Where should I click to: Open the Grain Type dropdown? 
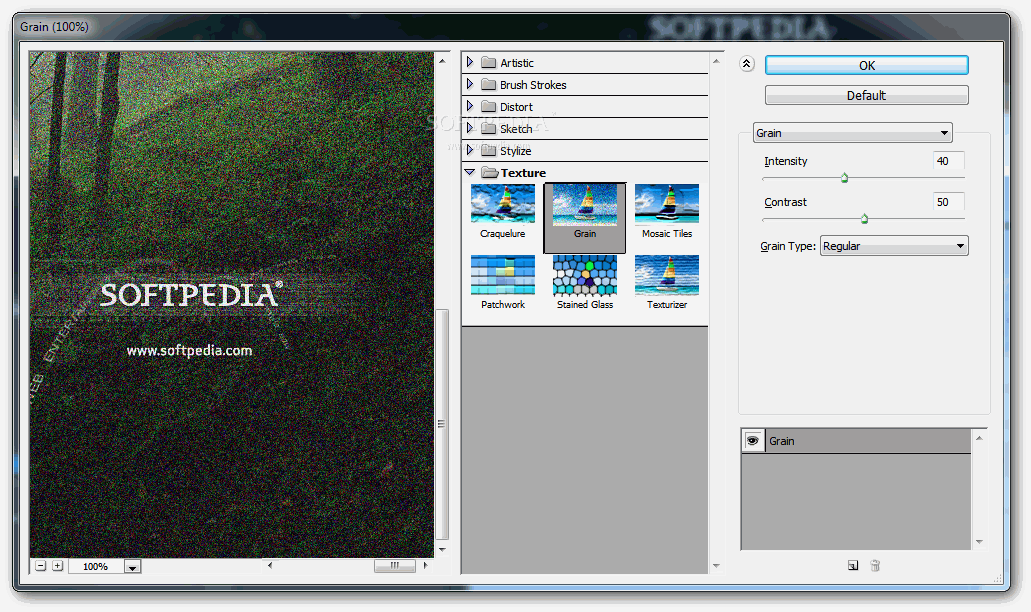(x=894, y=246)
